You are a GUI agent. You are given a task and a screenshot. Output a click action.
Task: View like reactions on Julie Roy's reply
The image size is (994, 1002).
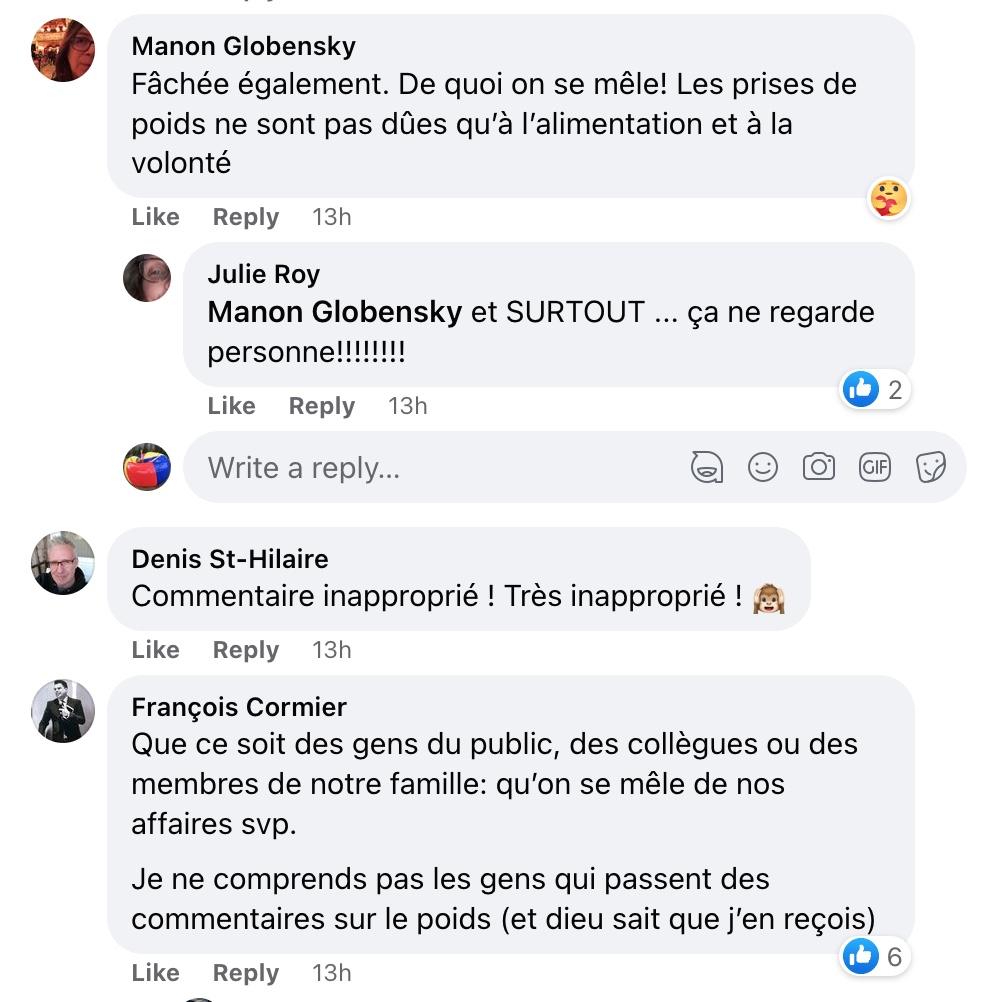[874, 389]
